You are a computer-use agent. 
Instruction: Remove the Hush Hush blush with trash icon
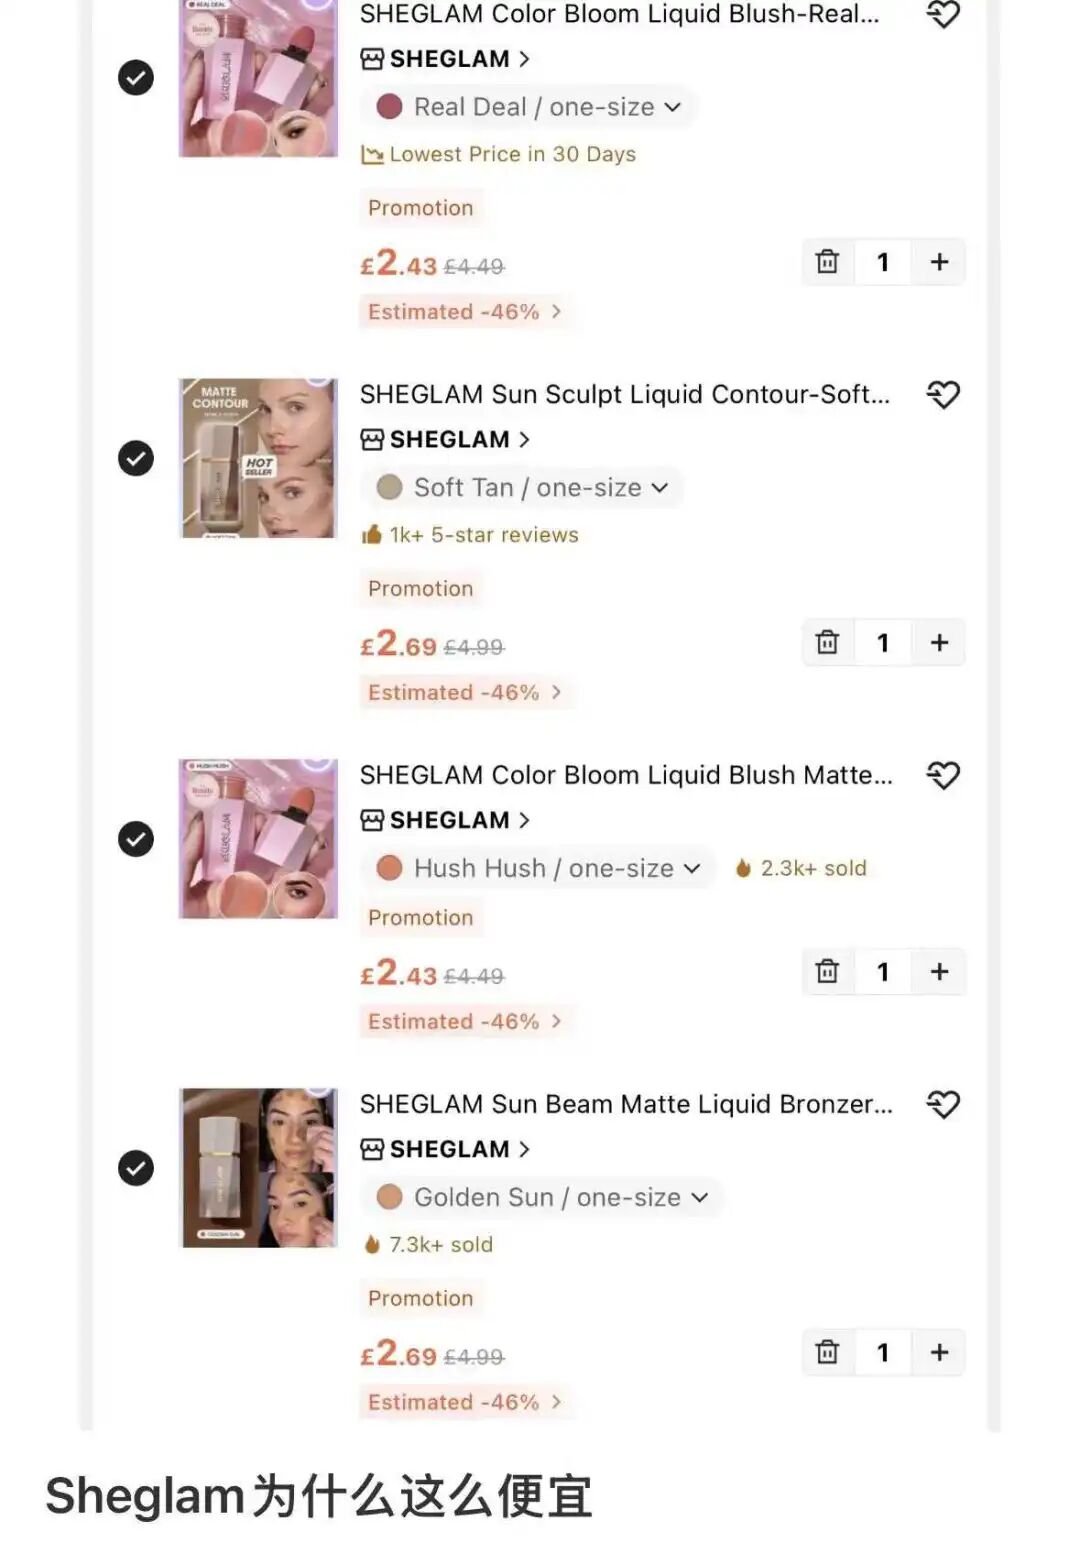pos(827,971)
